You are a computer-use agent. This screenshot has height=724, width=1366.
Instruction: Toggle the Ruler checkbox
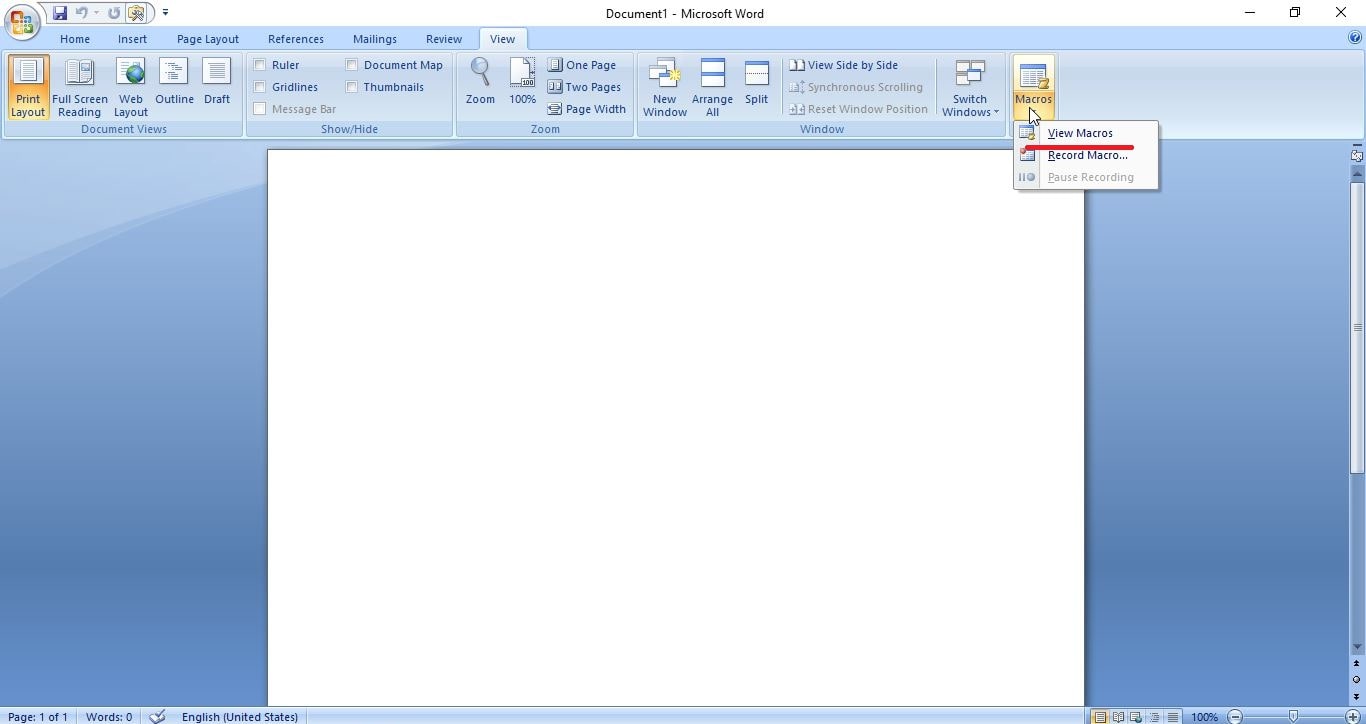(260, 65)
